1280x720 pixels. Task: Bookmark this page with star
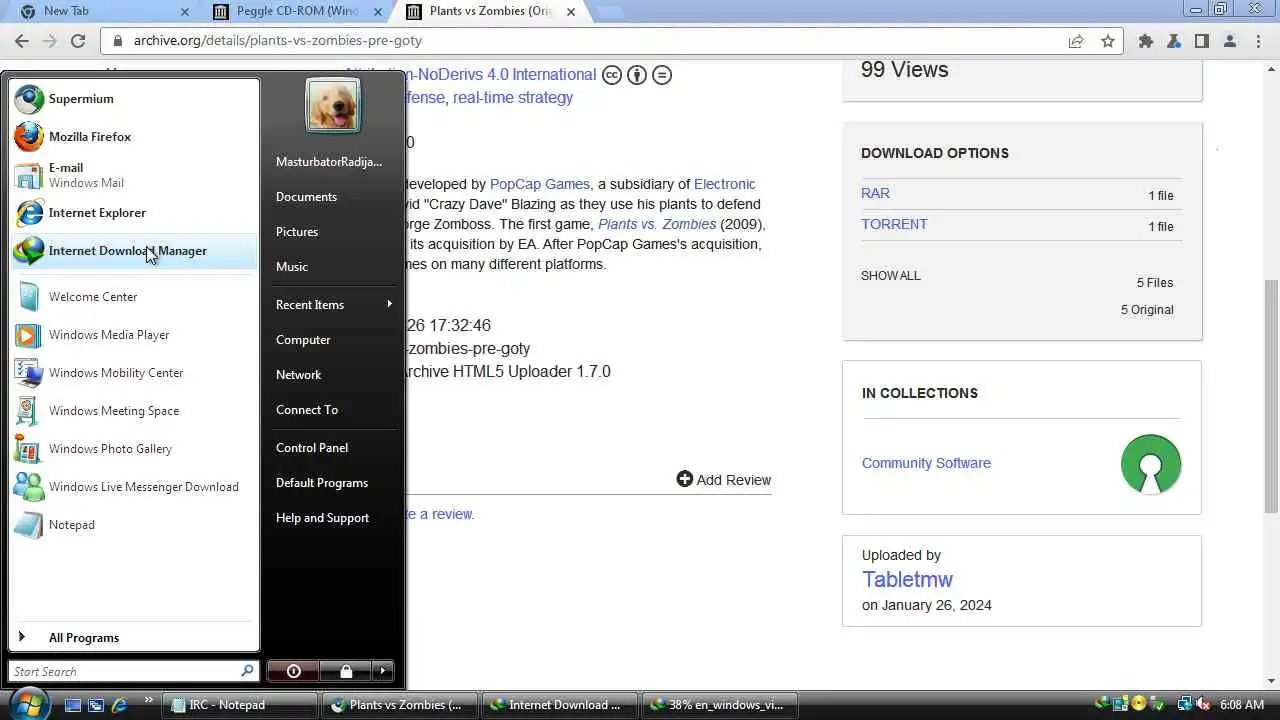coord(1108,41)
